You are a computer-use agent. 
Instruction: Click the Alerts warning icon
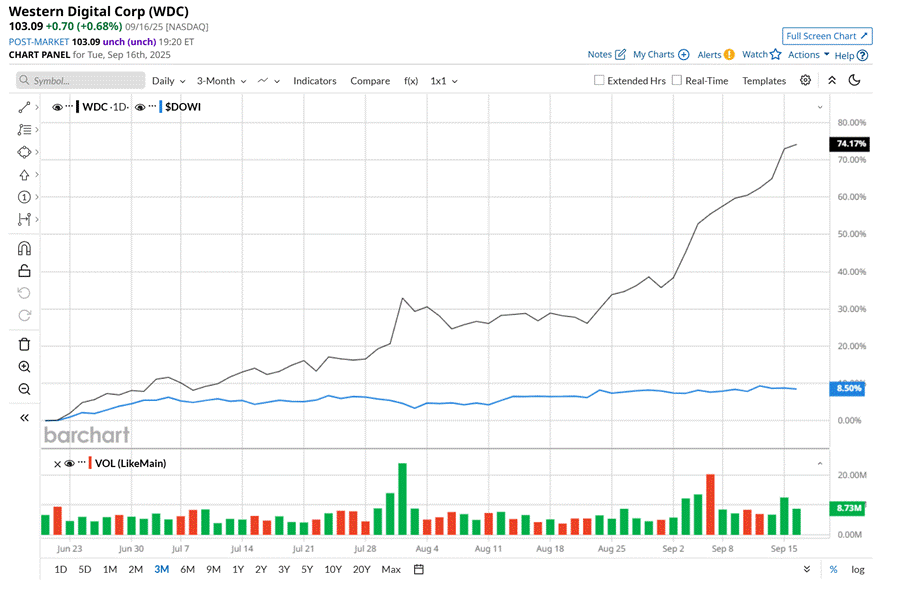pos(729,55)
